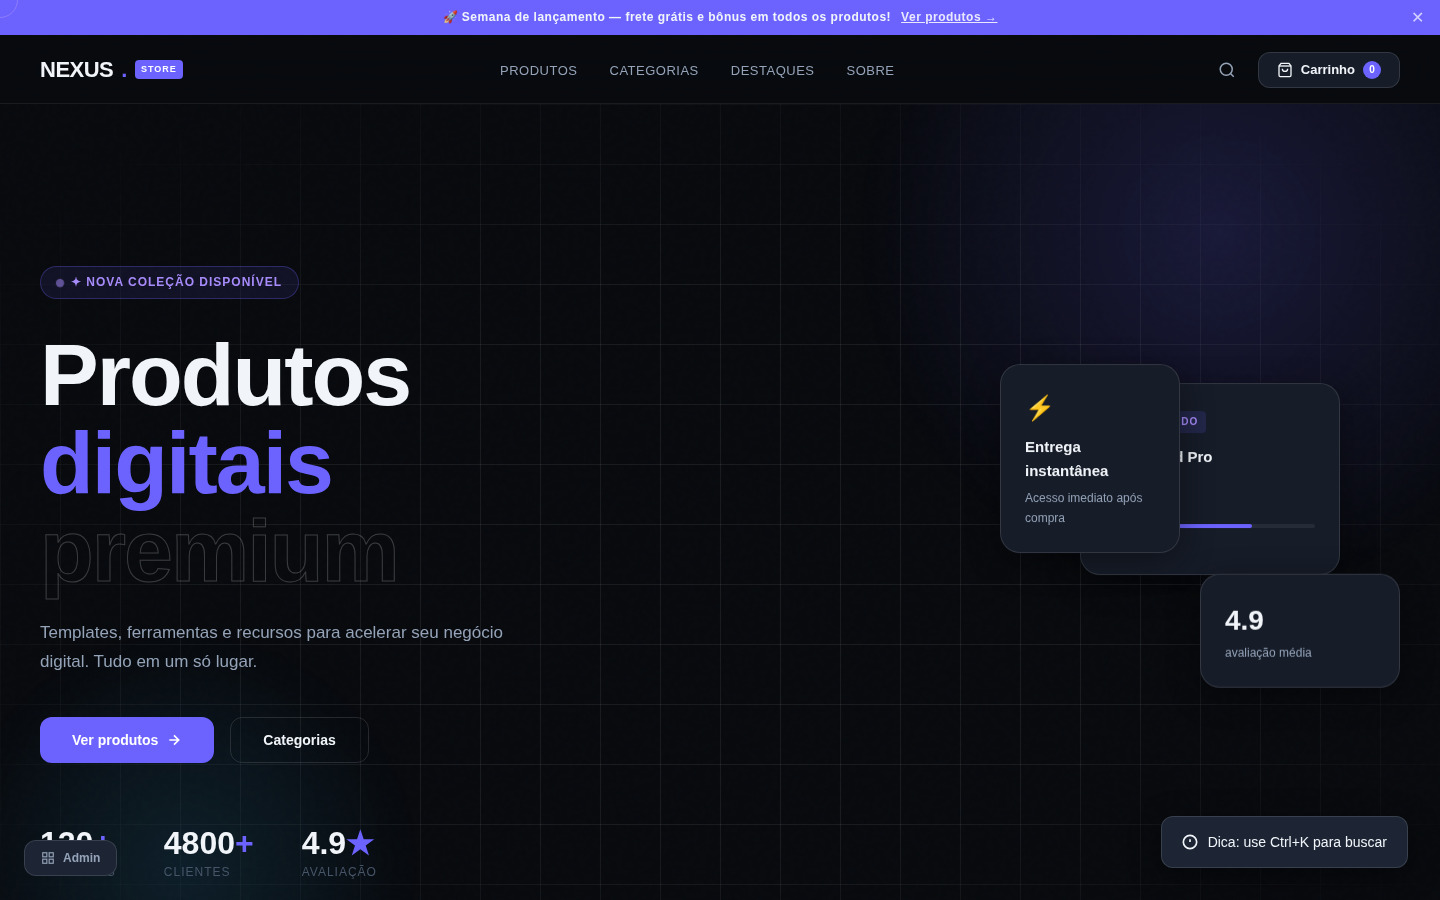The width and height of the screenshot is (1440, 900).
Task: Click the NEXUS STORE logo
Action: (111, 70)
